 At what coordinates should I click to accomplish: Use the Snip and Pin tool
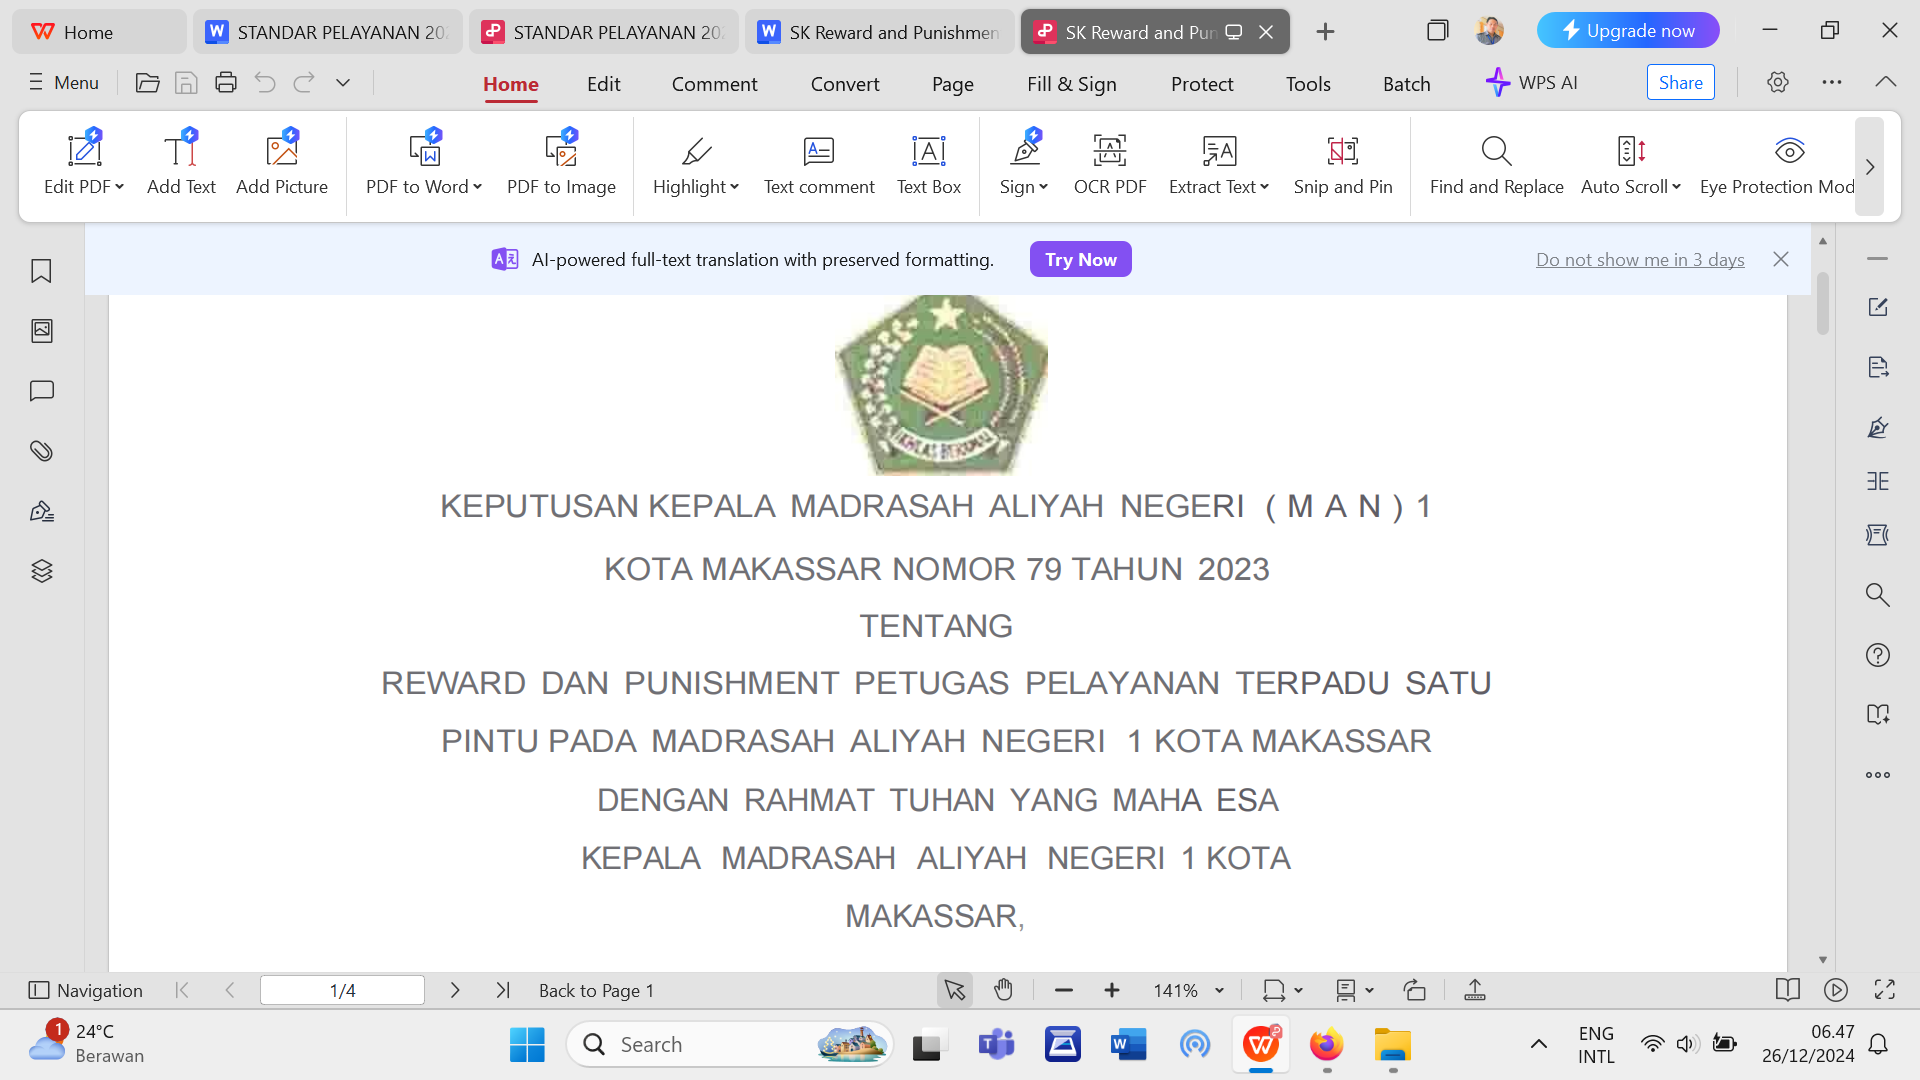pyautogui.click(x=1343, y=165)
